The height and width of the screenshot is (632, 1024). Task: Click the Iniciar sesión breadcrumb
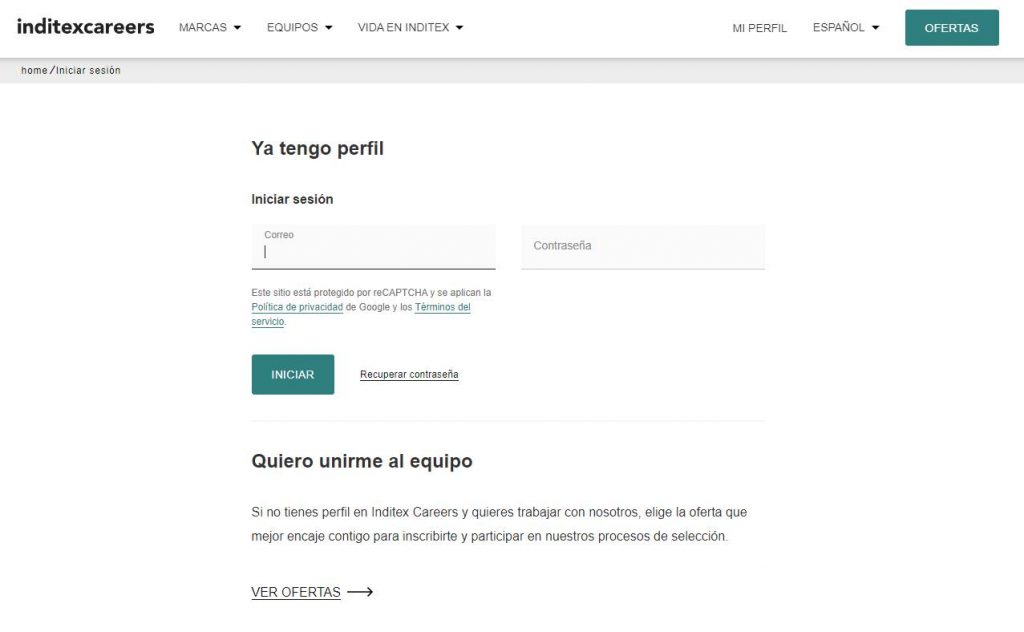click(88, 71)
